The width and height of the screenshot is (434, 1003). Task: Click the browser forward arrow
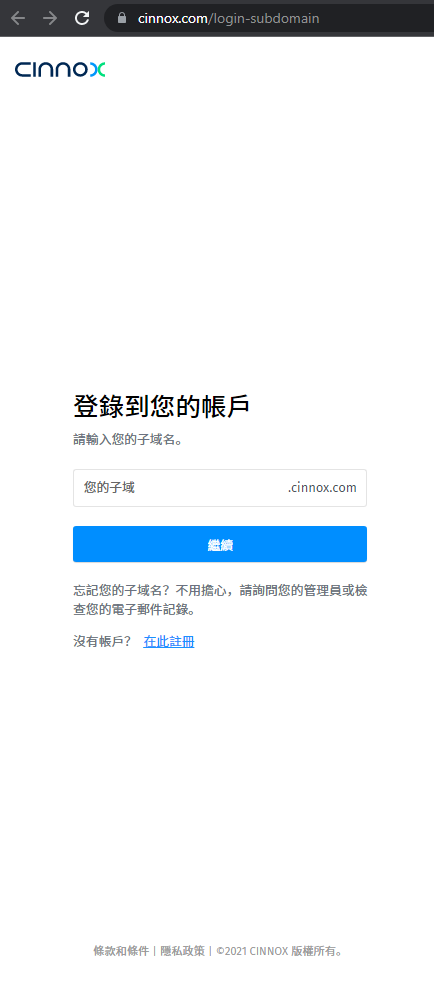click(49, 18)
